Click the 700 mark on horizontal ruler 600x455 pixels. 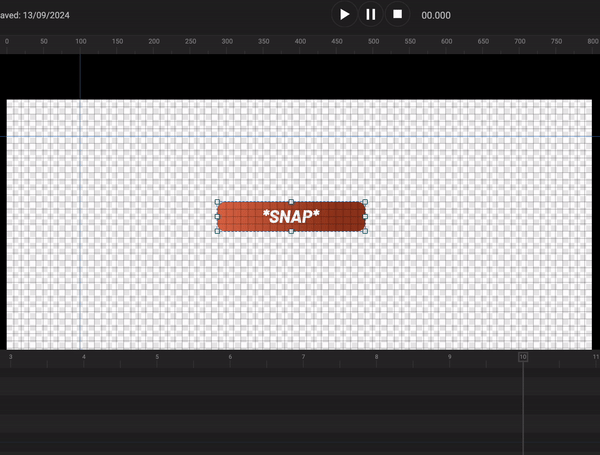tap(520, 41)
